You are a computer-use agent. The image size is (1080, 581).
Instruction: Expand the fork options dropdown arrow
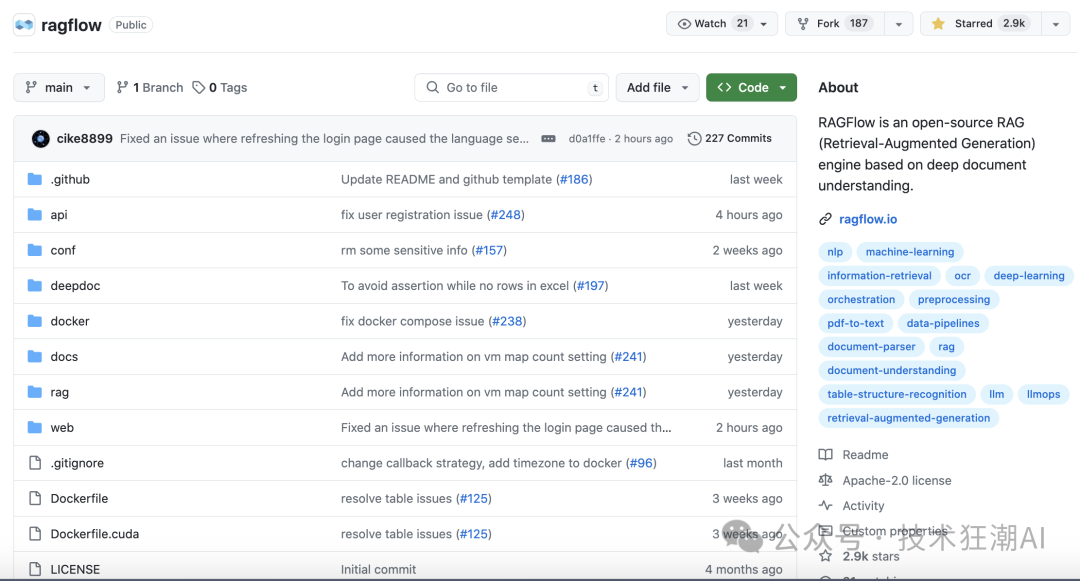point(898,24)
